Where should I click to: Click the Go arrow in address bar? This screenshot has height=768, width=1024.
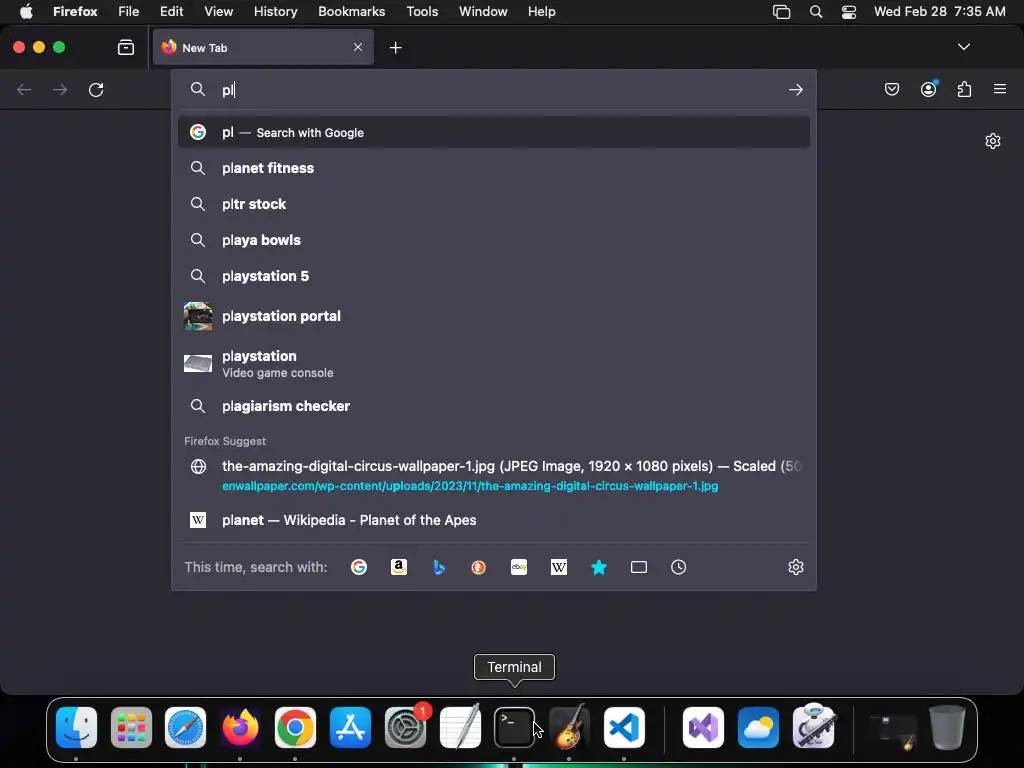pyautogui.click(x=795, y=89)
